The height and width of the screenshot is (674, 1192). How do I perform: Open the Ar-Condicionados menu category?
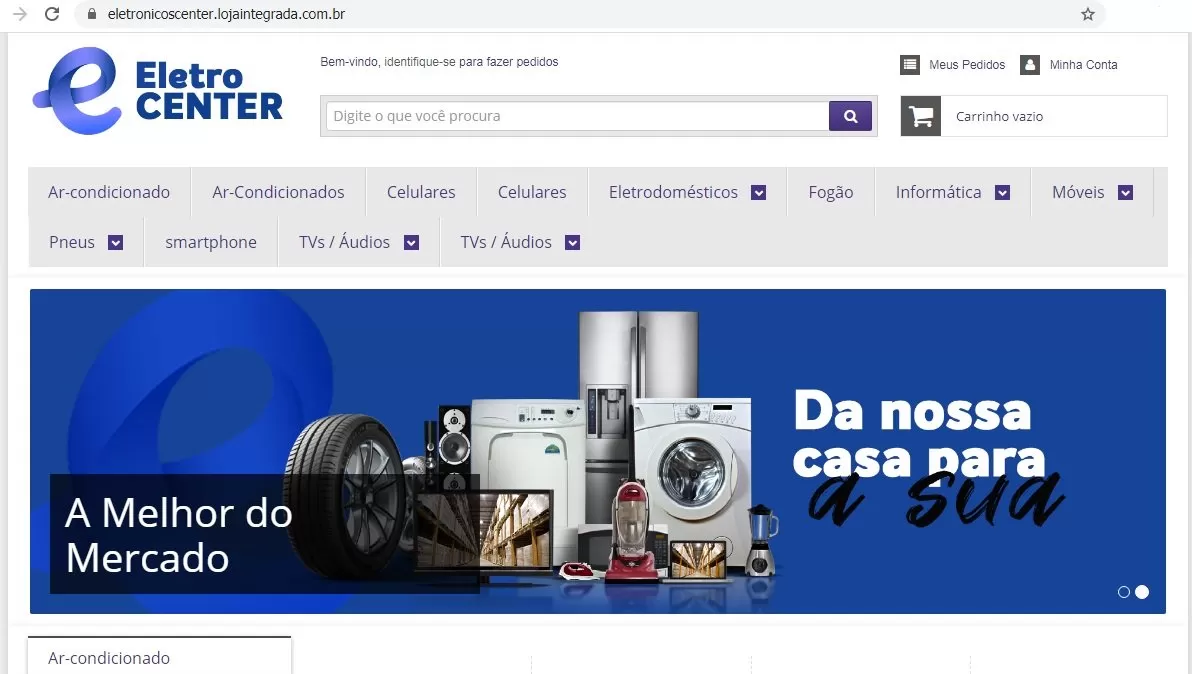point(278,192)
